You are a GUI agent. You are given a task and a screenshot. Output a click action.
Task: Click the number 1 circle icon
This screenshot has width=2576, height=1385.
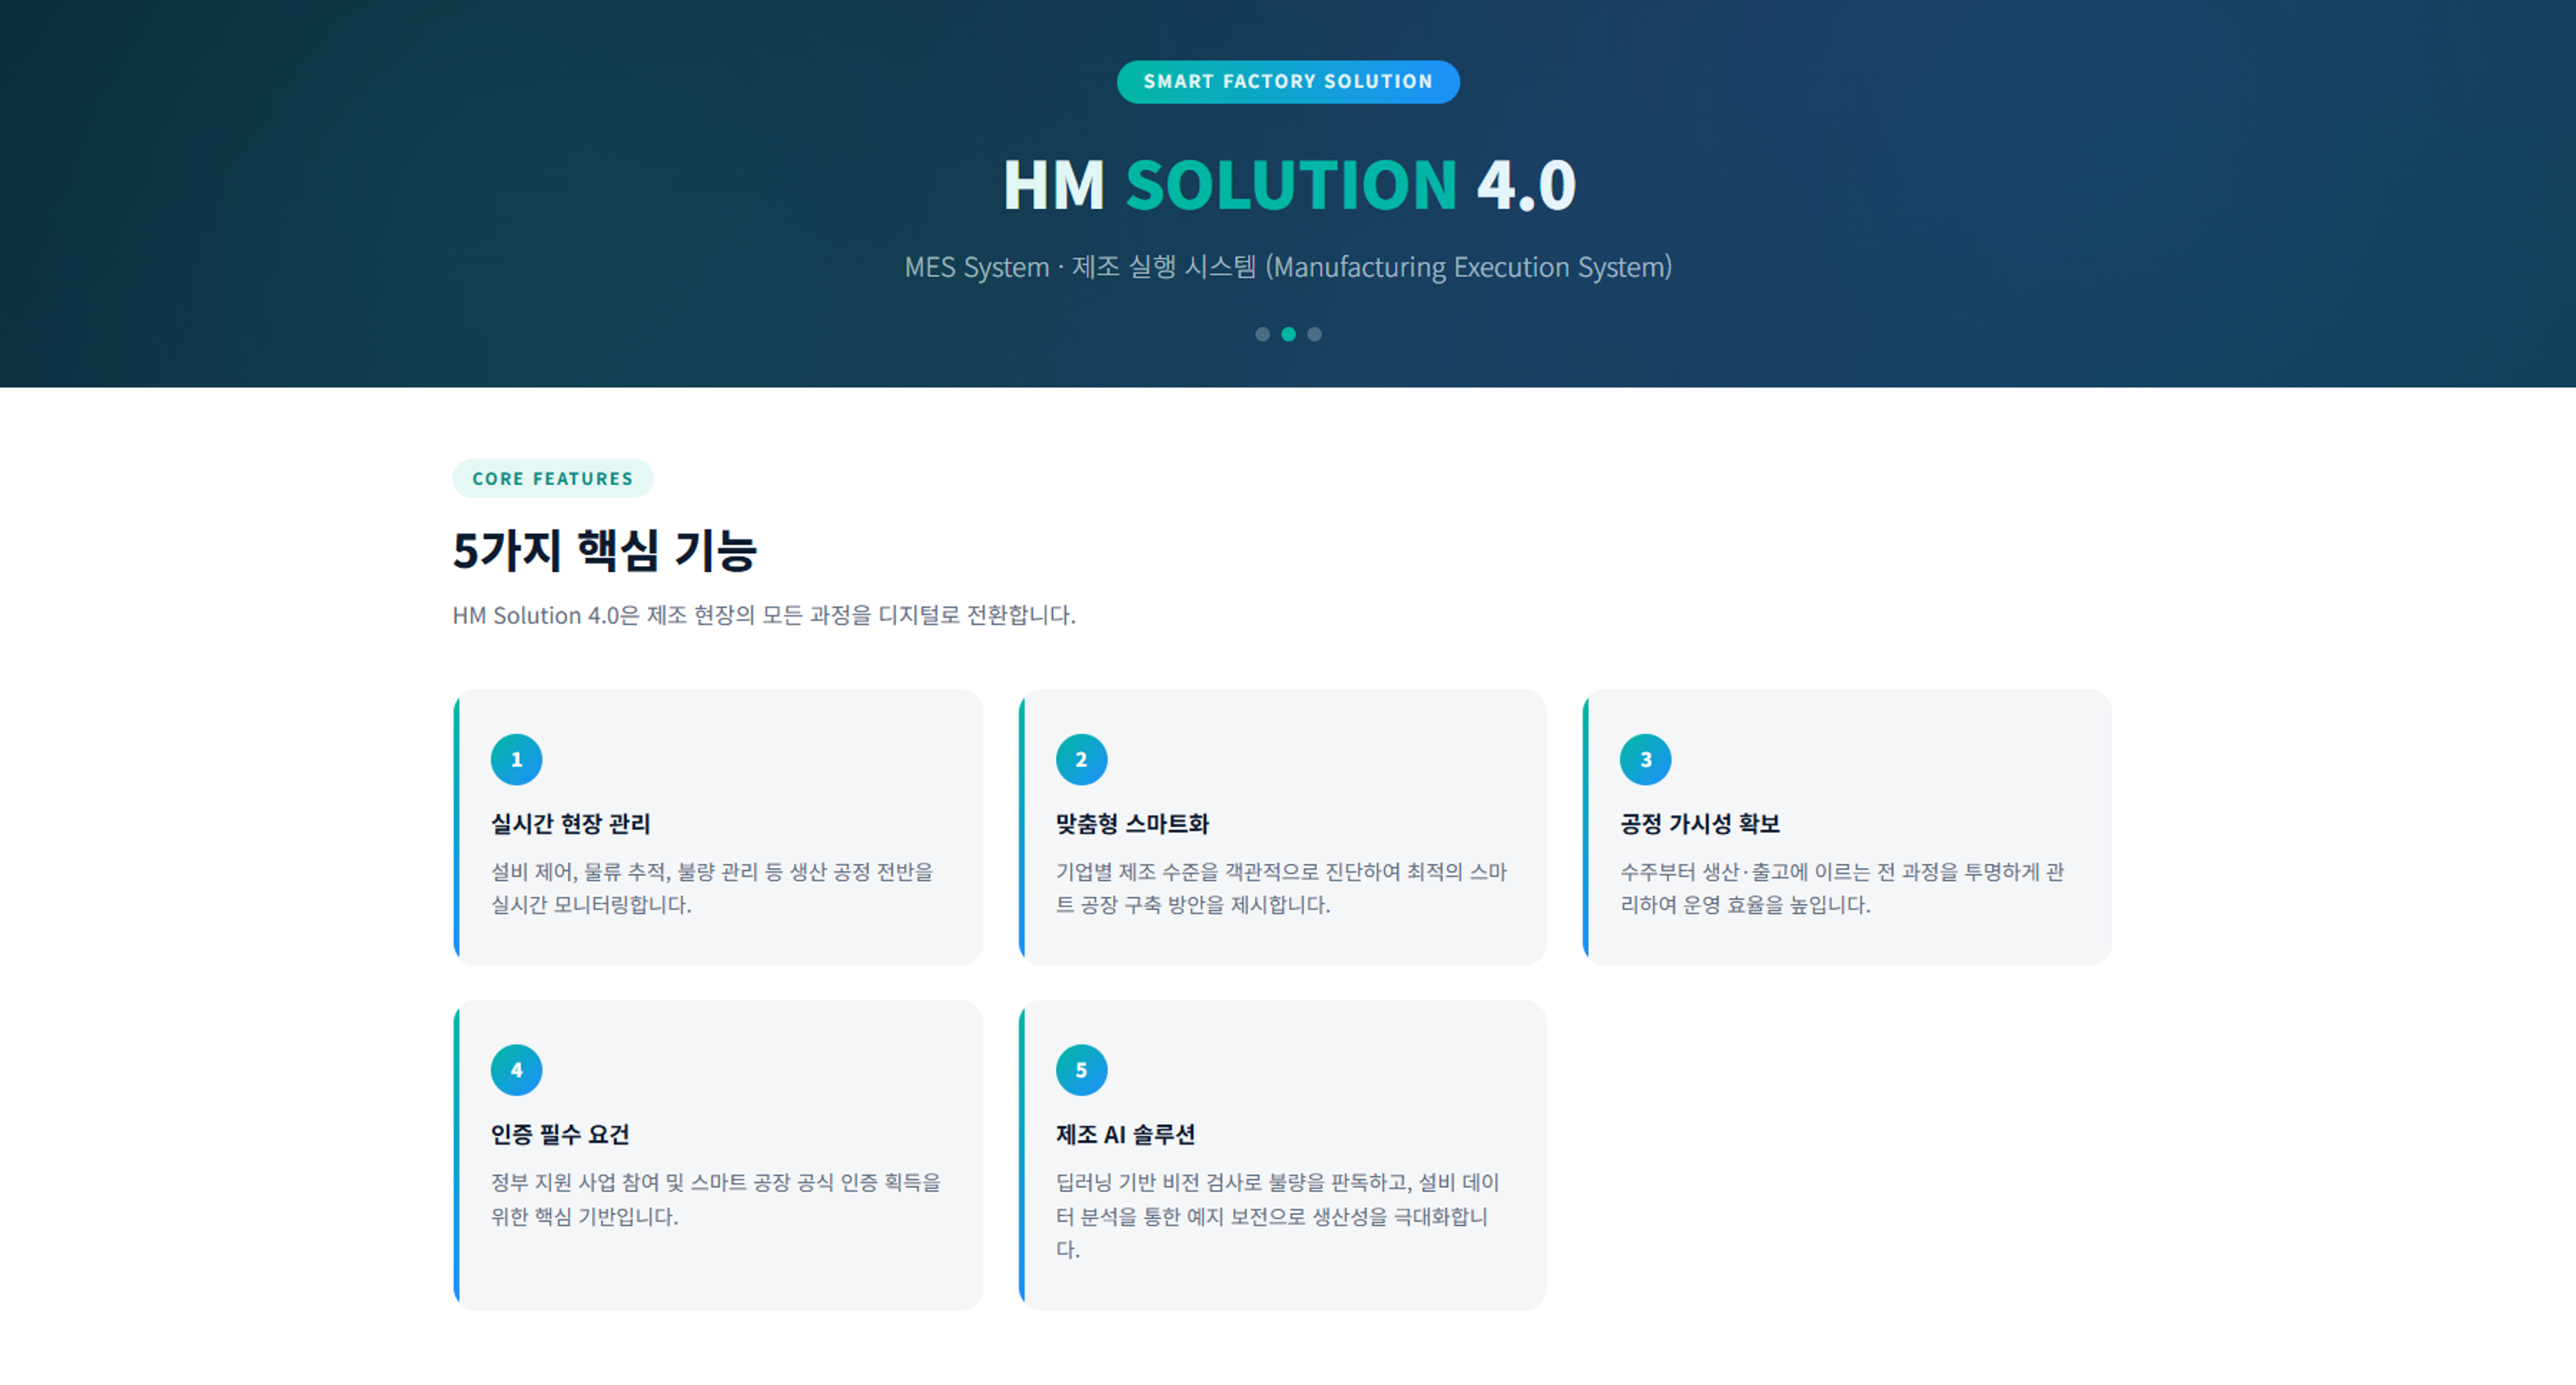[x=516, y=760]
